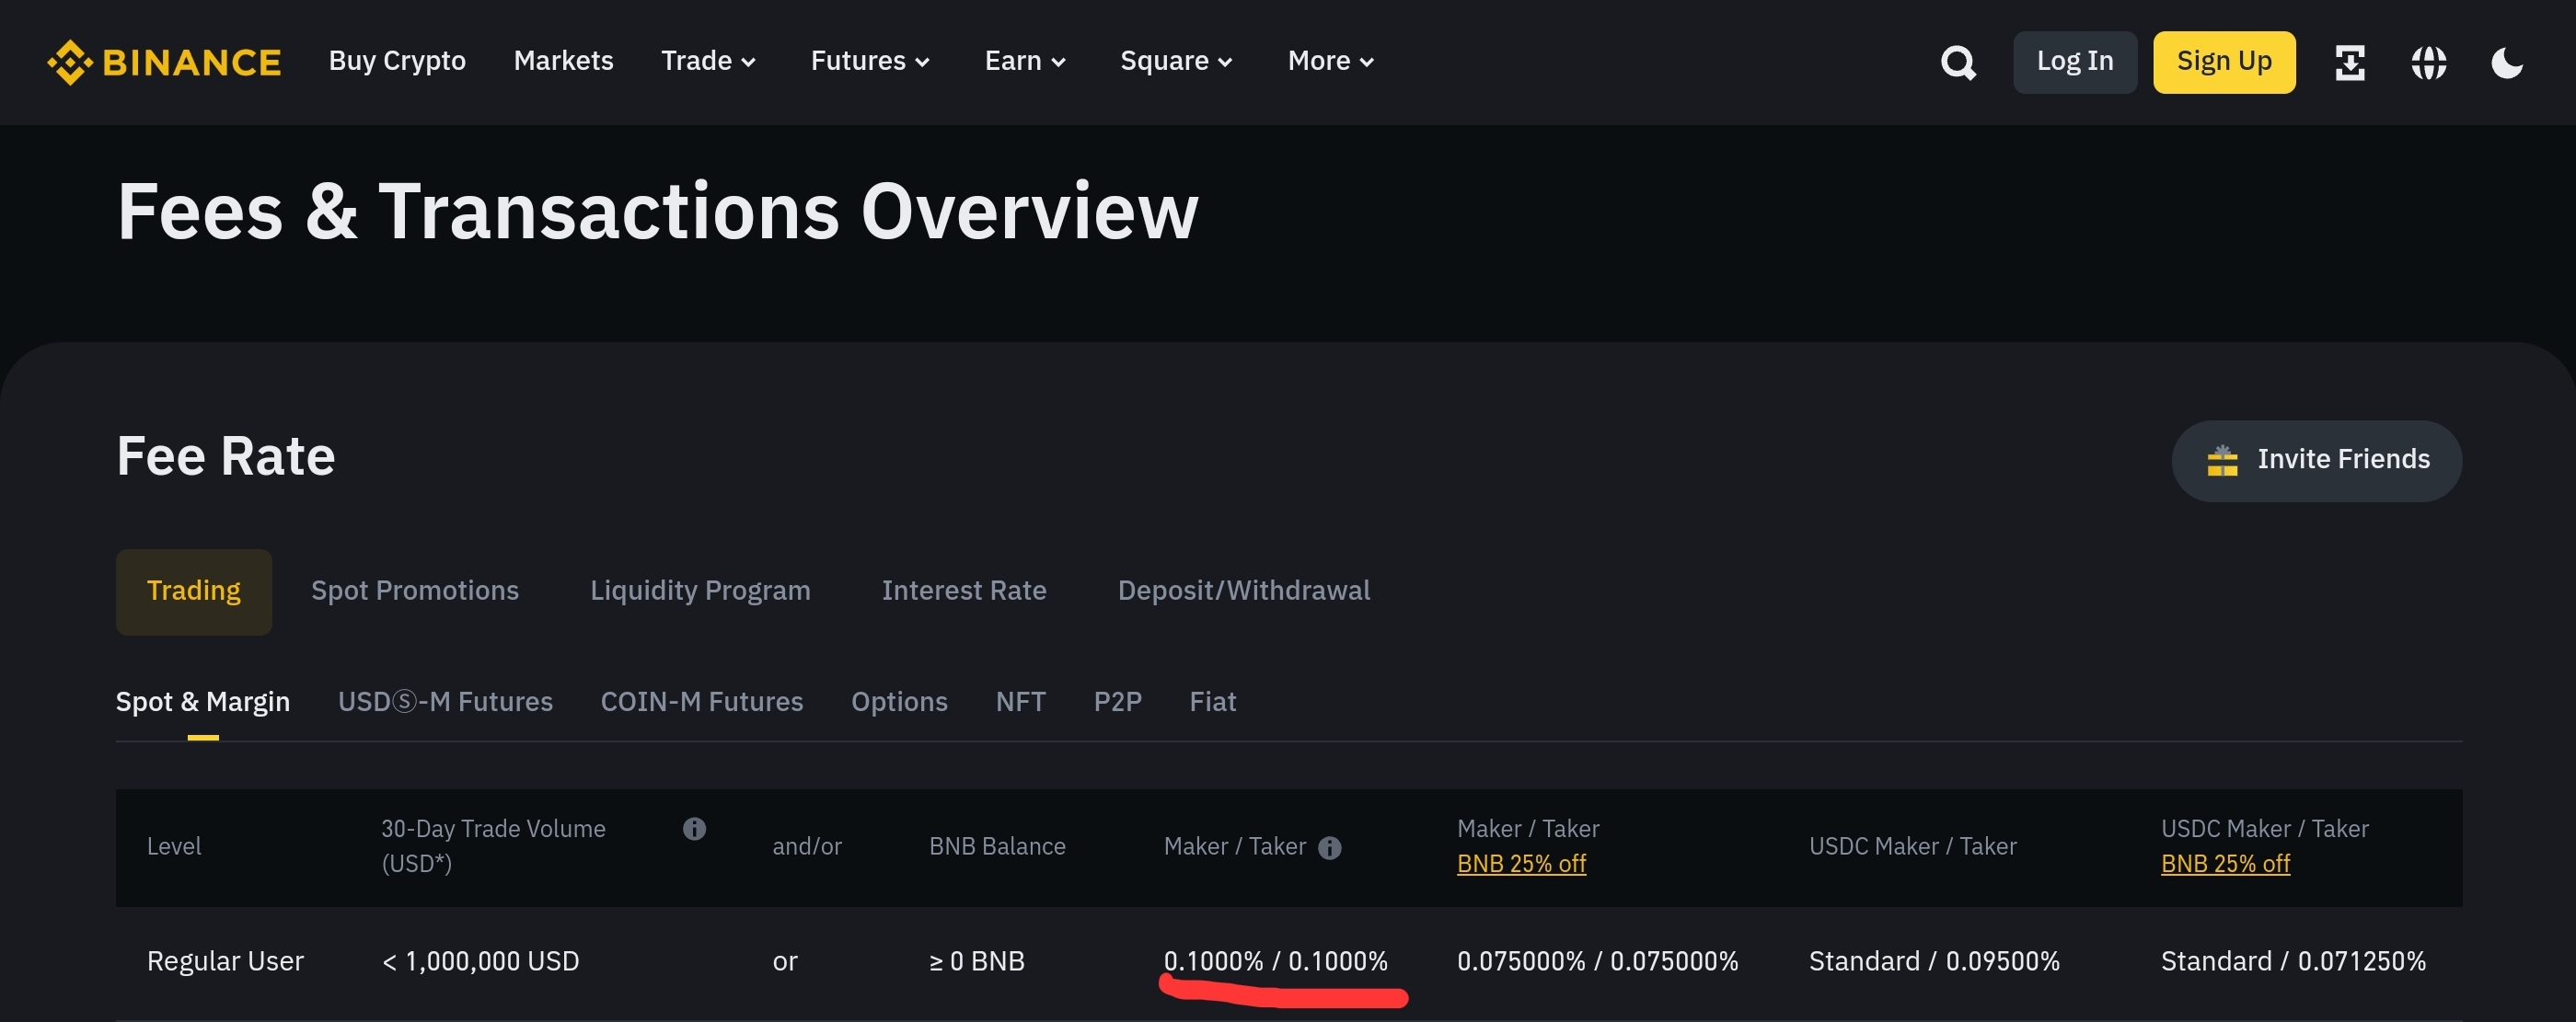Expand the Trade dropdown menu

pyautogui.click(x=708, y=61)
